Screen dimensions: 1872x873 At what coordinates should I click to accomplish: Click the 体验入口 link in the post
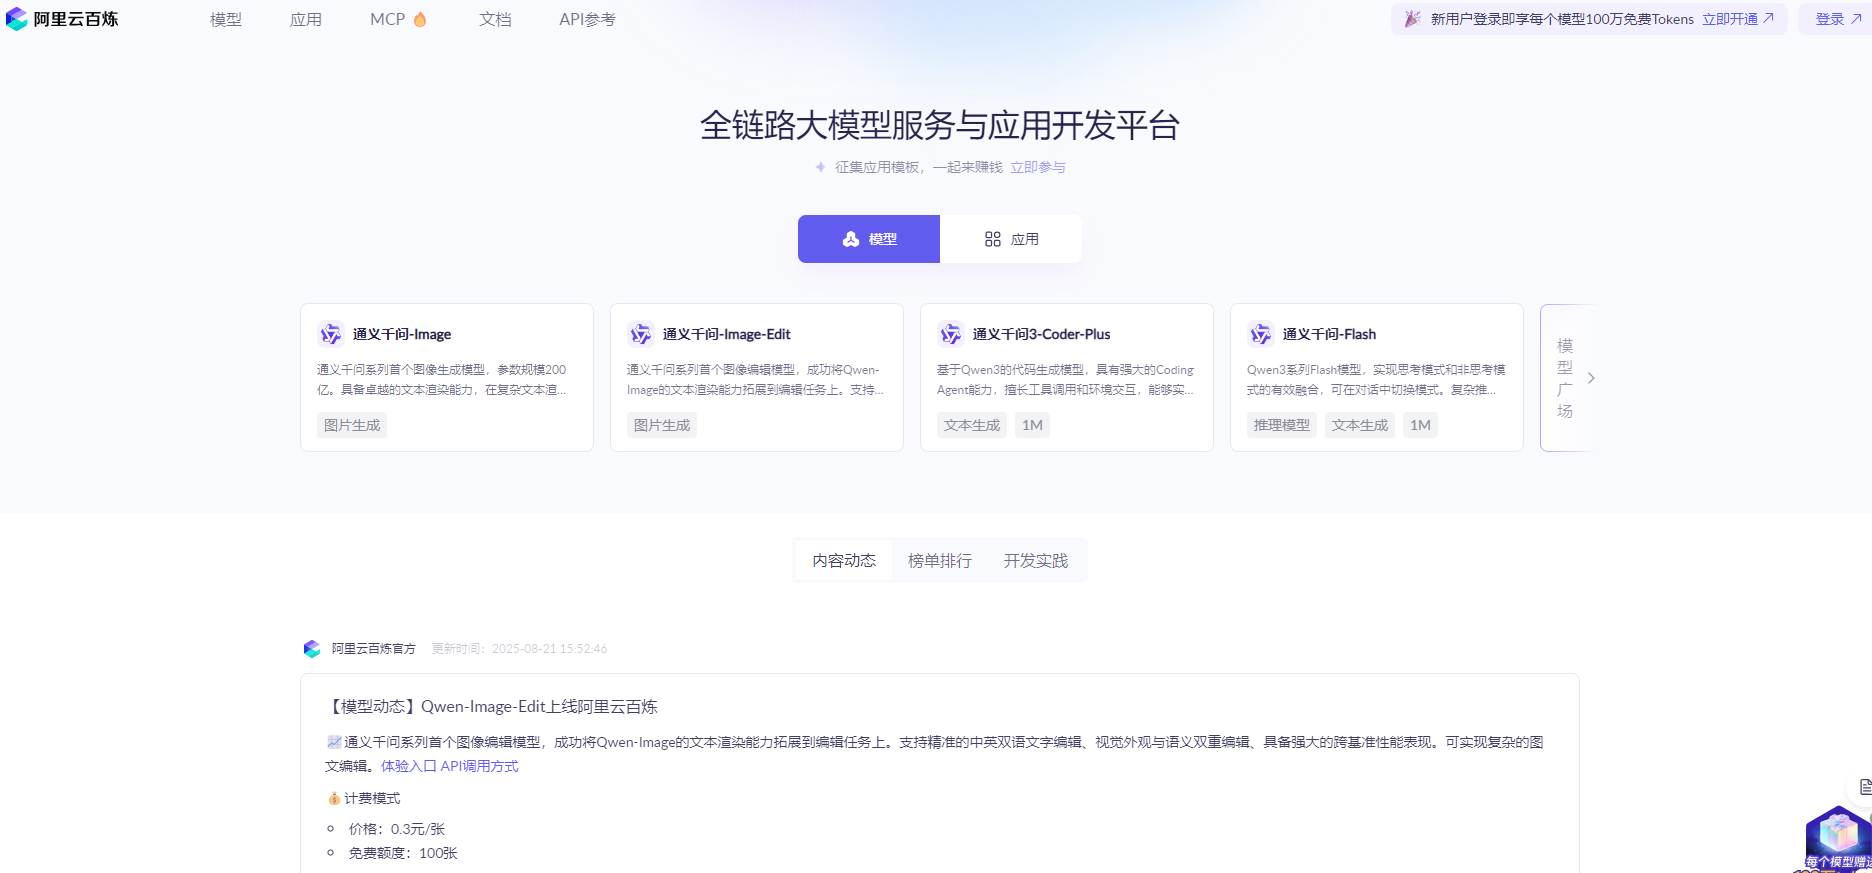(x=408, y=766)
